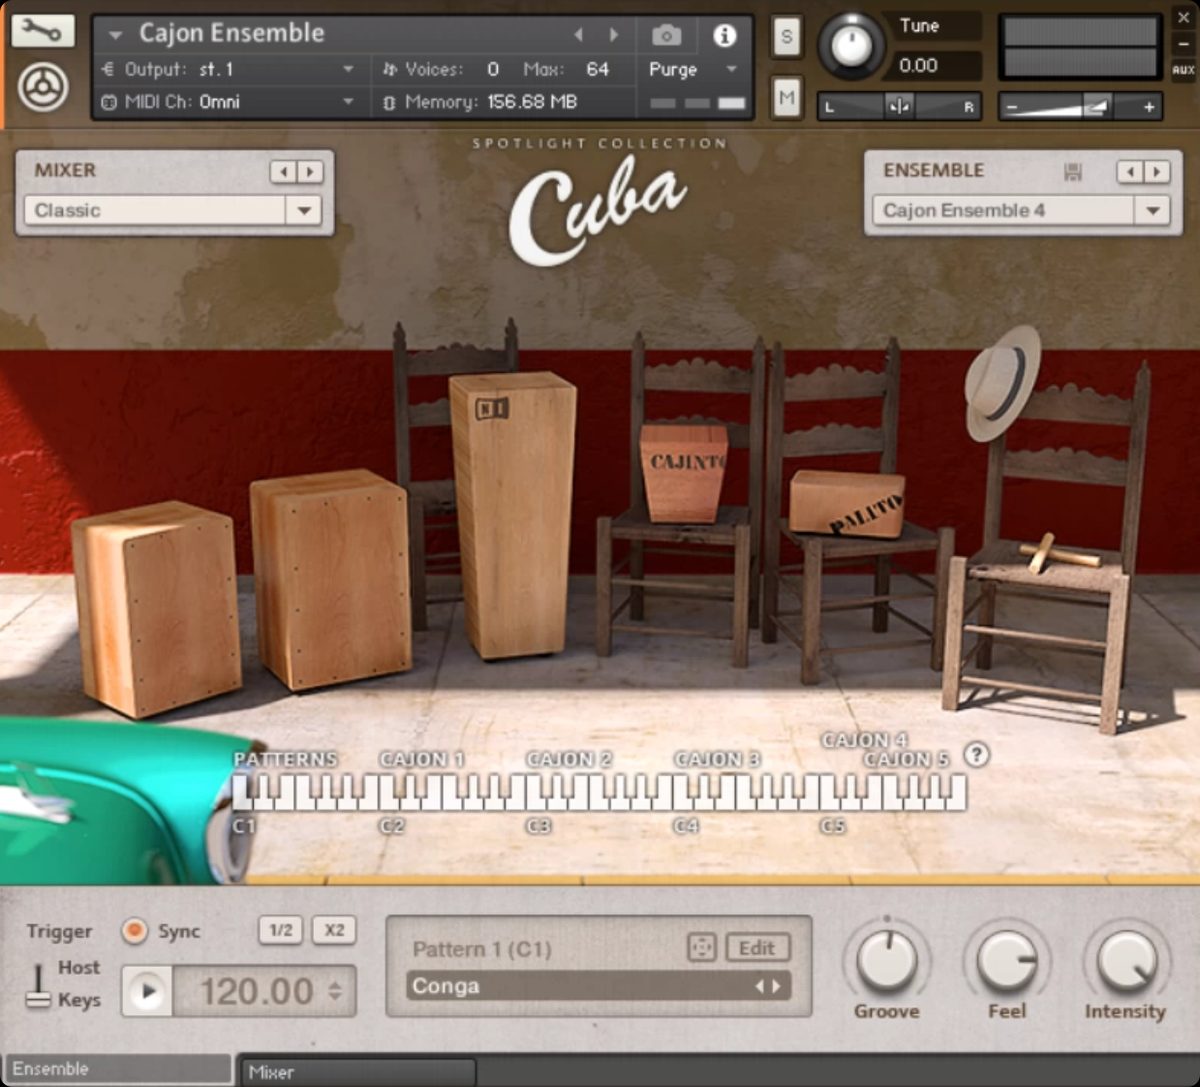This screenshot has width=1200, height=1087.
Task: Enable double-time X2 button
Action: [334, 930]
